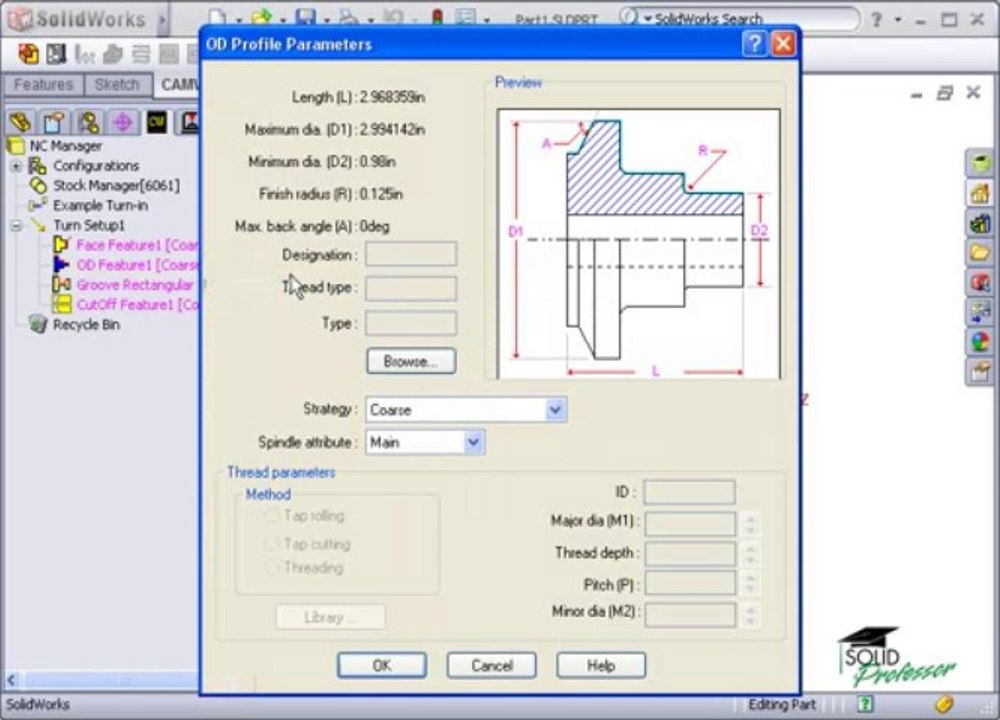Screen dimensions: 1000x720
Task: Click the Print icon in top toolbar
Action: 348,17
